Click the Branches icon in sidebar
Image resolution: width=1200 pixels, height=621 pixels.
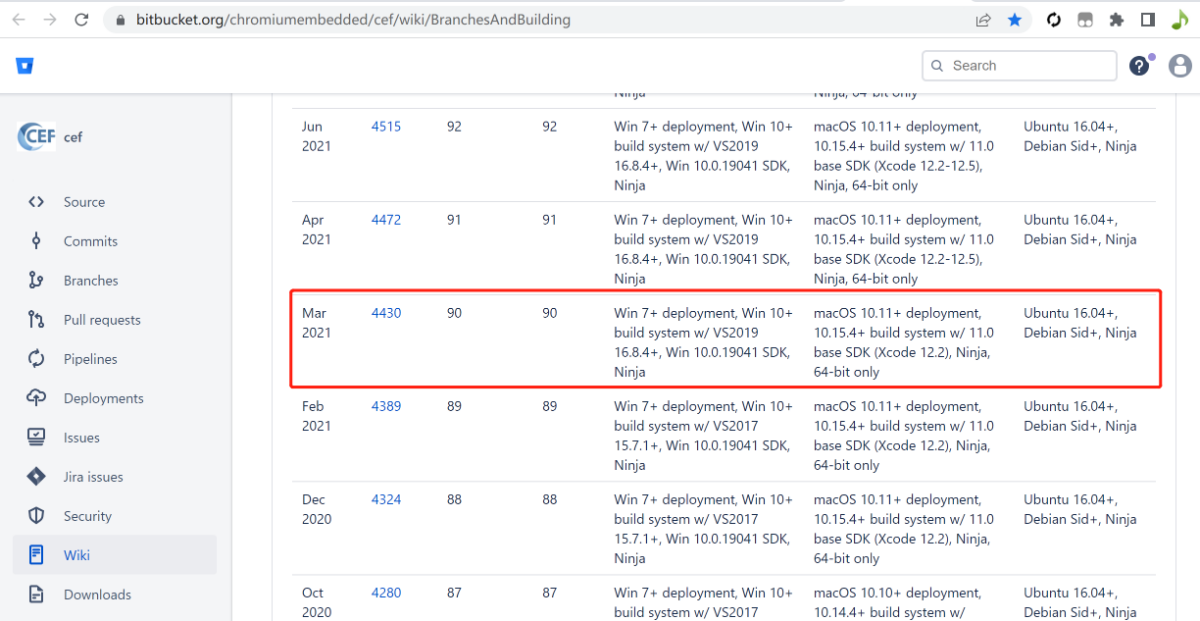click(x=36, y=281)
